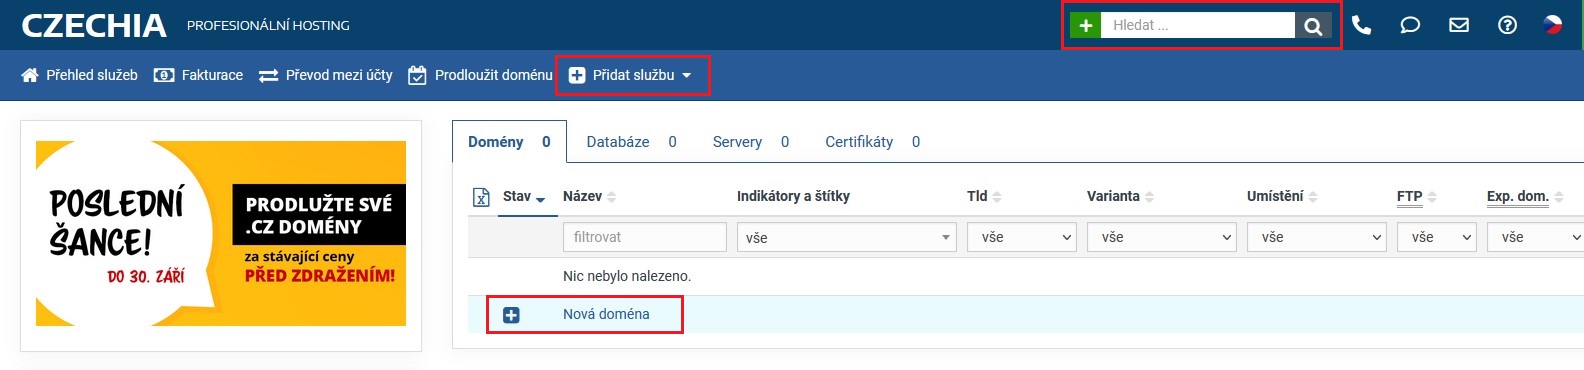Click the Nová doména link
1584x370 pixels.
[x=606, y=314]
